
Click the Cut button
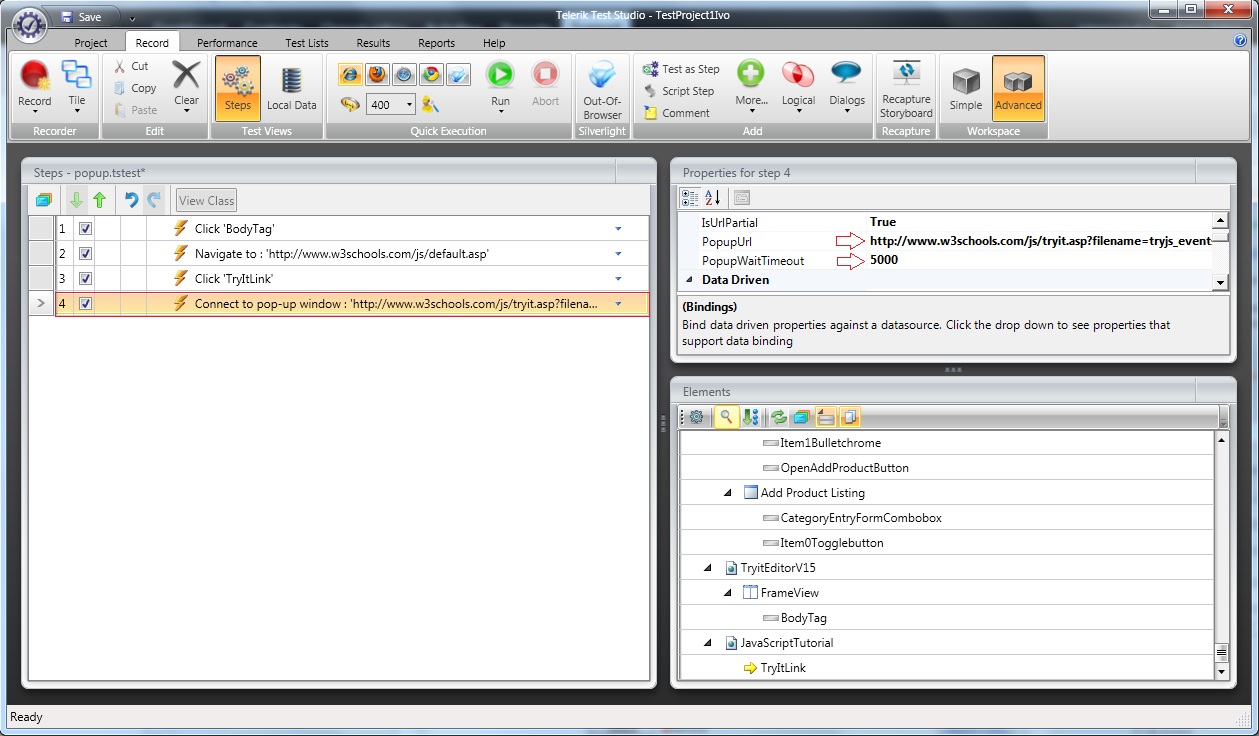(x=131, y=66)
